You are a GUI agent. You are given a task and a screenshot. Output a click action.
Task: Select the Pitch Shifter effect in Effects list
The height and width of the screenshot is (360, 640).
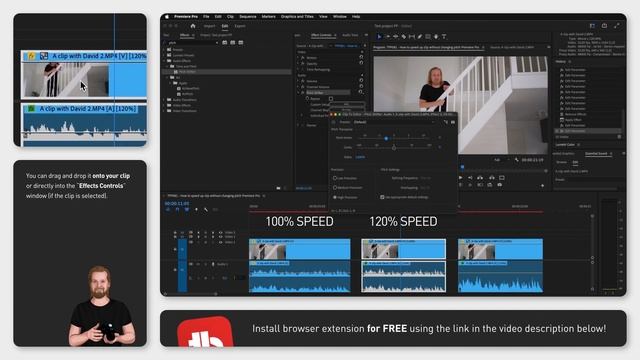[187, 72]
